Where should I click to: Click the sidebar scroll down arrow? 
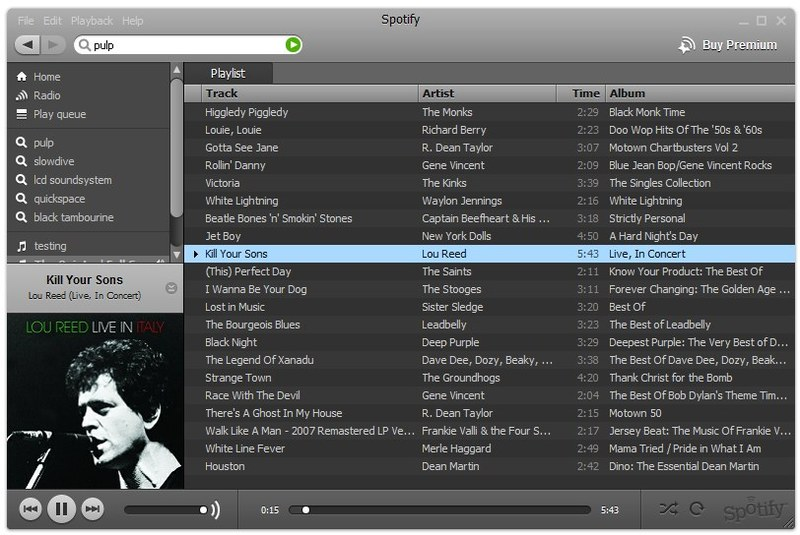pos(177,254)
